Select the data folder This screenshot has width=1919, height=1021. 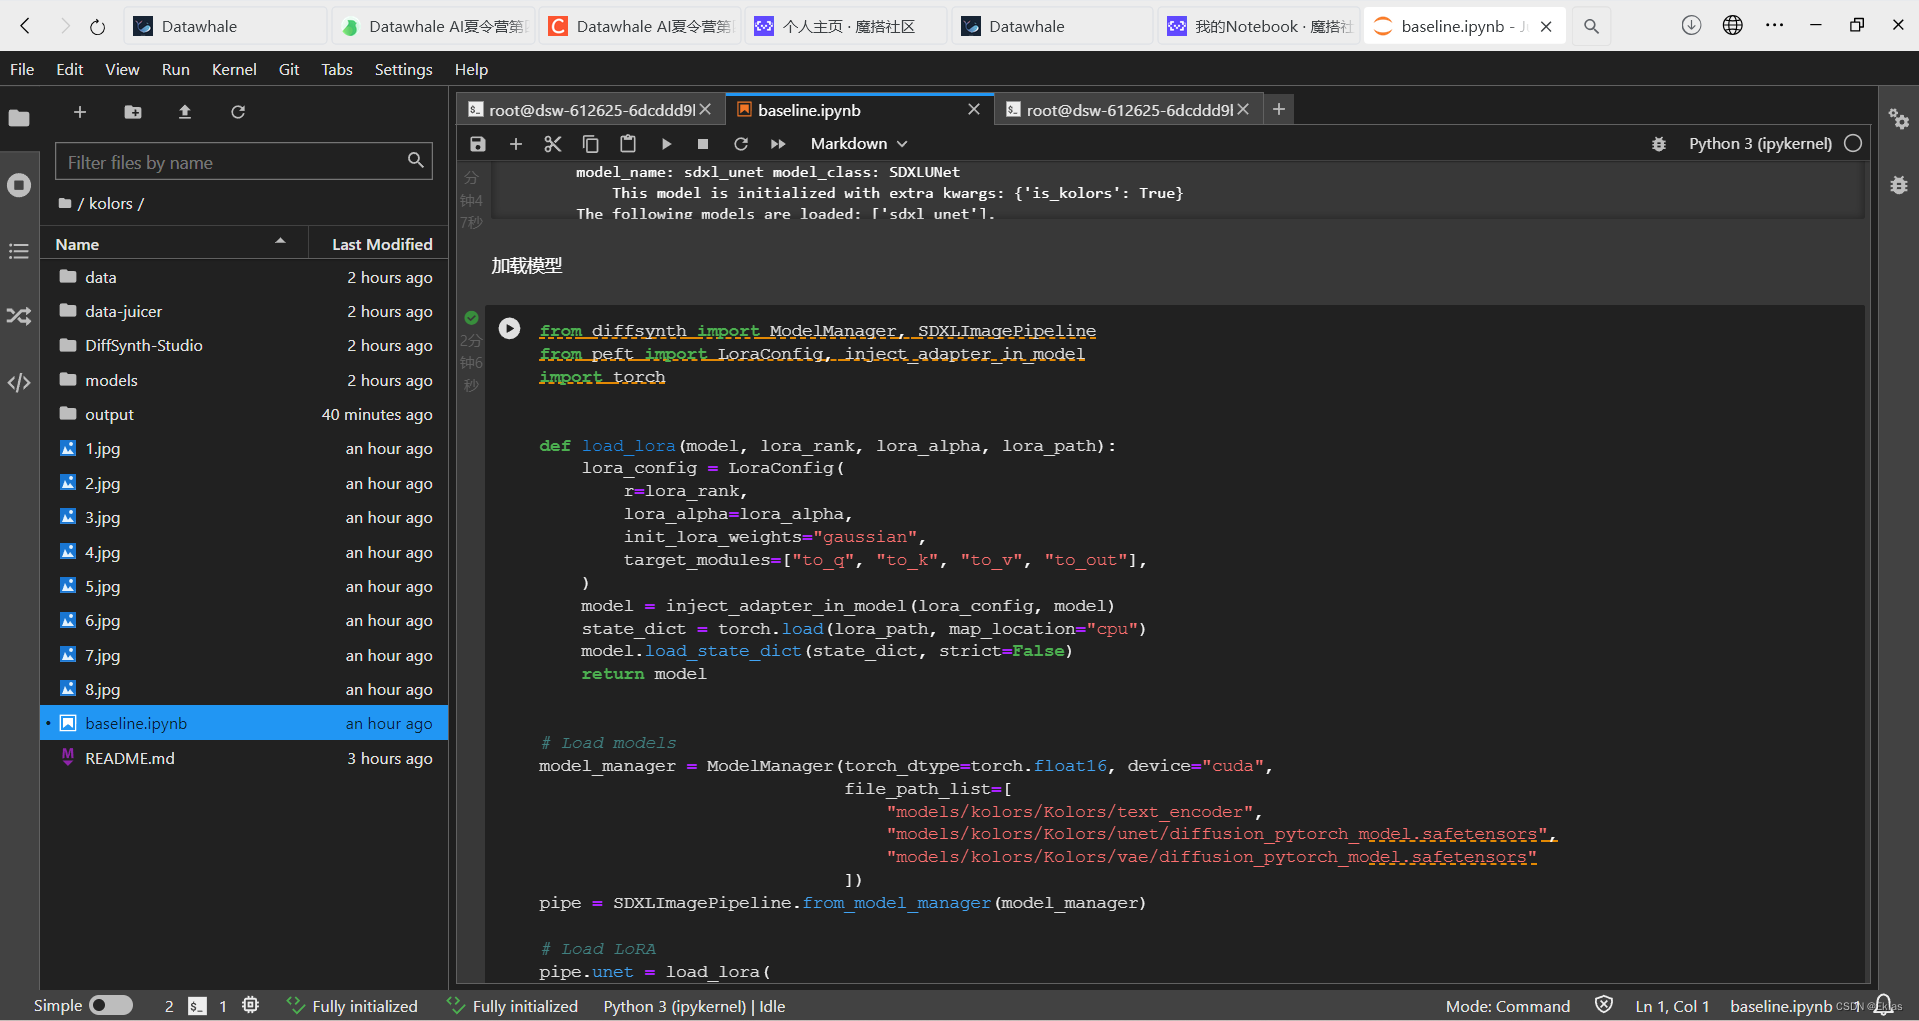(x=244, y=277)
